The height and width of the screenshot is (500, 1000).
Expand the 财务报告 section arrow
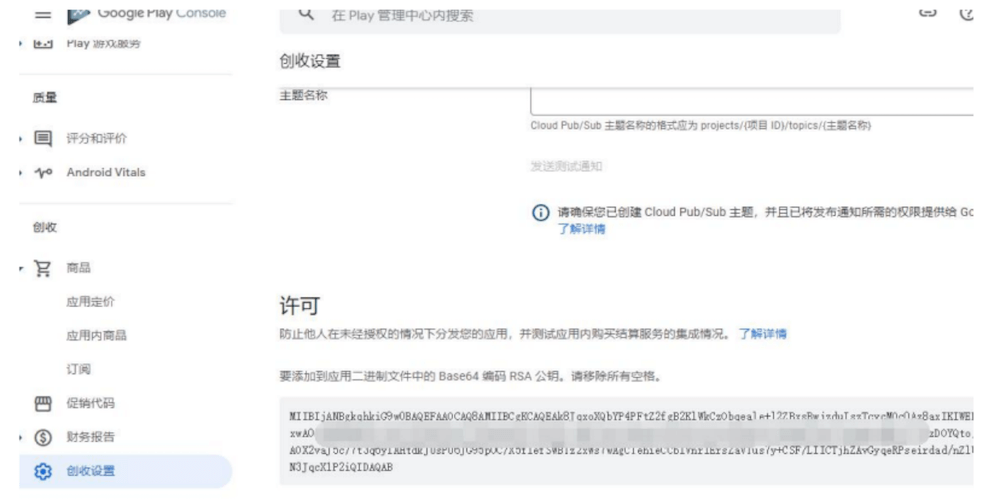point(20,437)
